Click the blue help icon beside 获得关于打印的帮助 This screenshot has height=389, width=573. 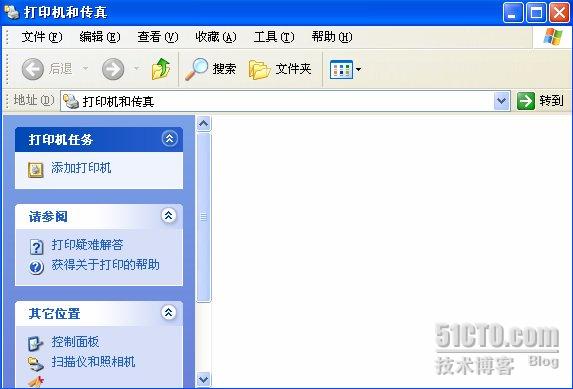pyautogui.click(x=36, y=267)
